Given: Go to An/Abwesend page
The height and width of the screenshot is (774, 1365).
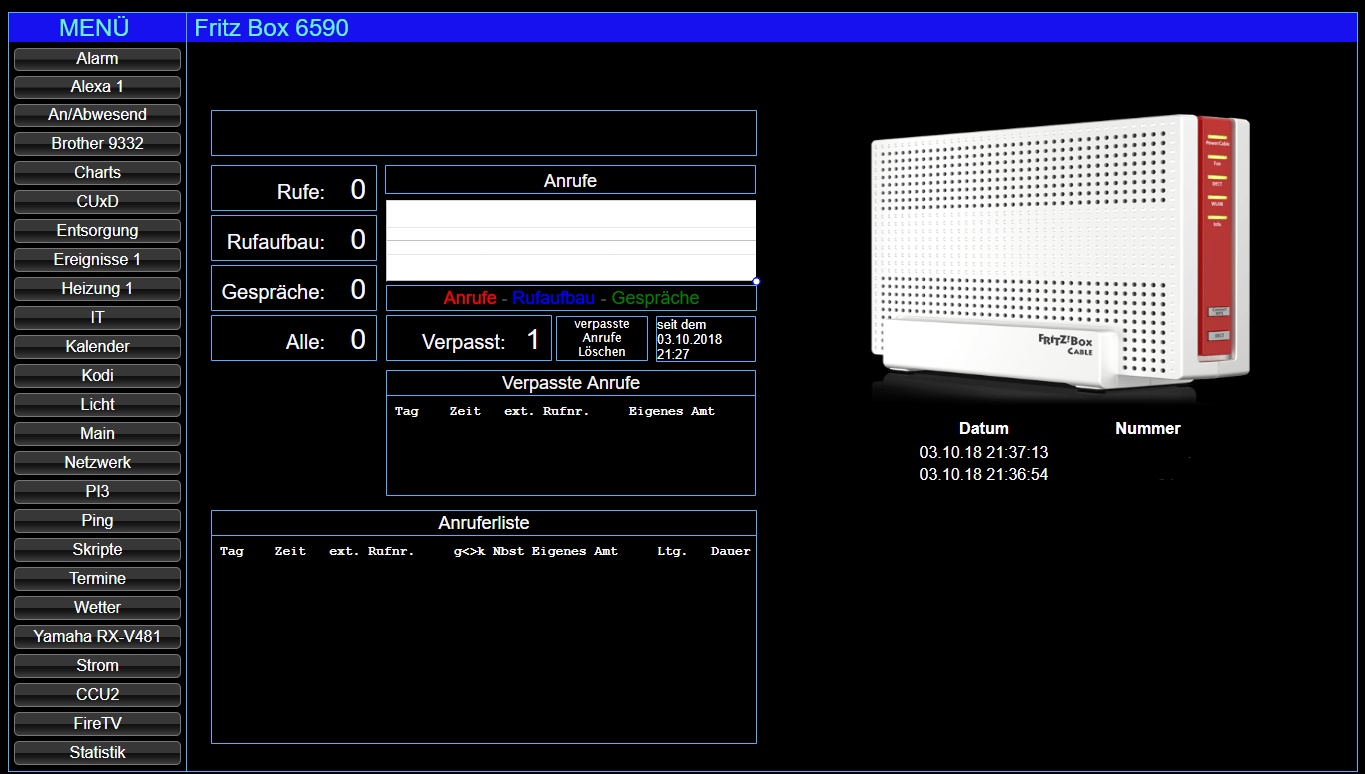Looking at the screenshot, I should (97, 115).
